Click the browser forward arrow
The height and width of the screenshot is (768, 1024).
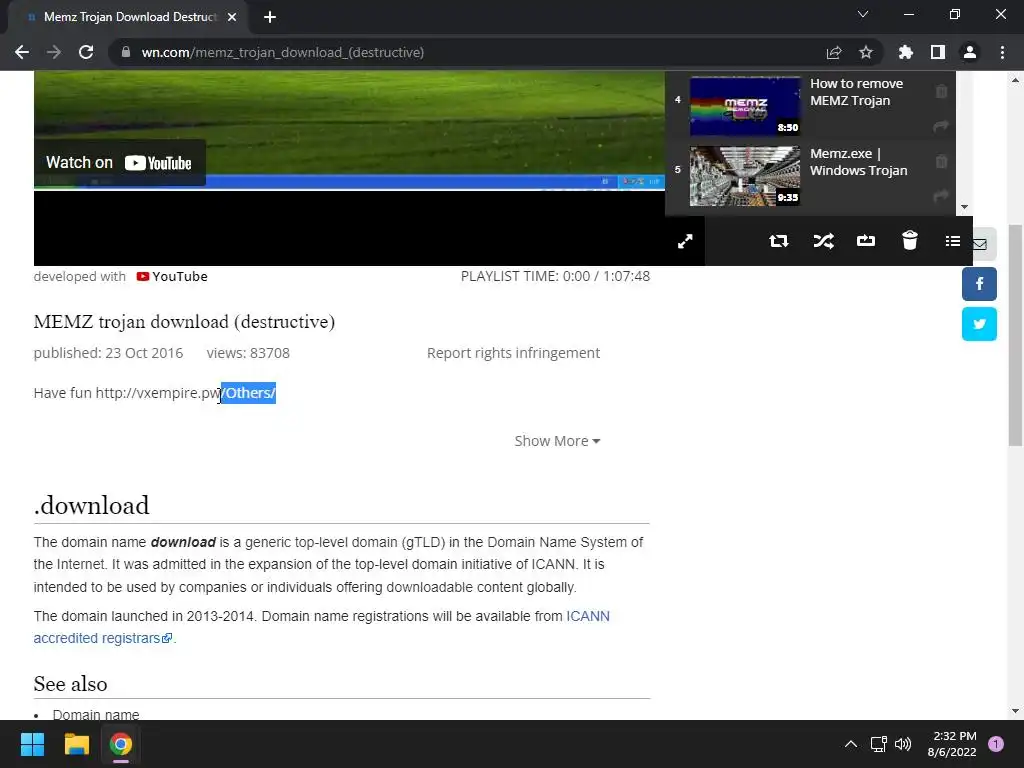tap(54, 52)
